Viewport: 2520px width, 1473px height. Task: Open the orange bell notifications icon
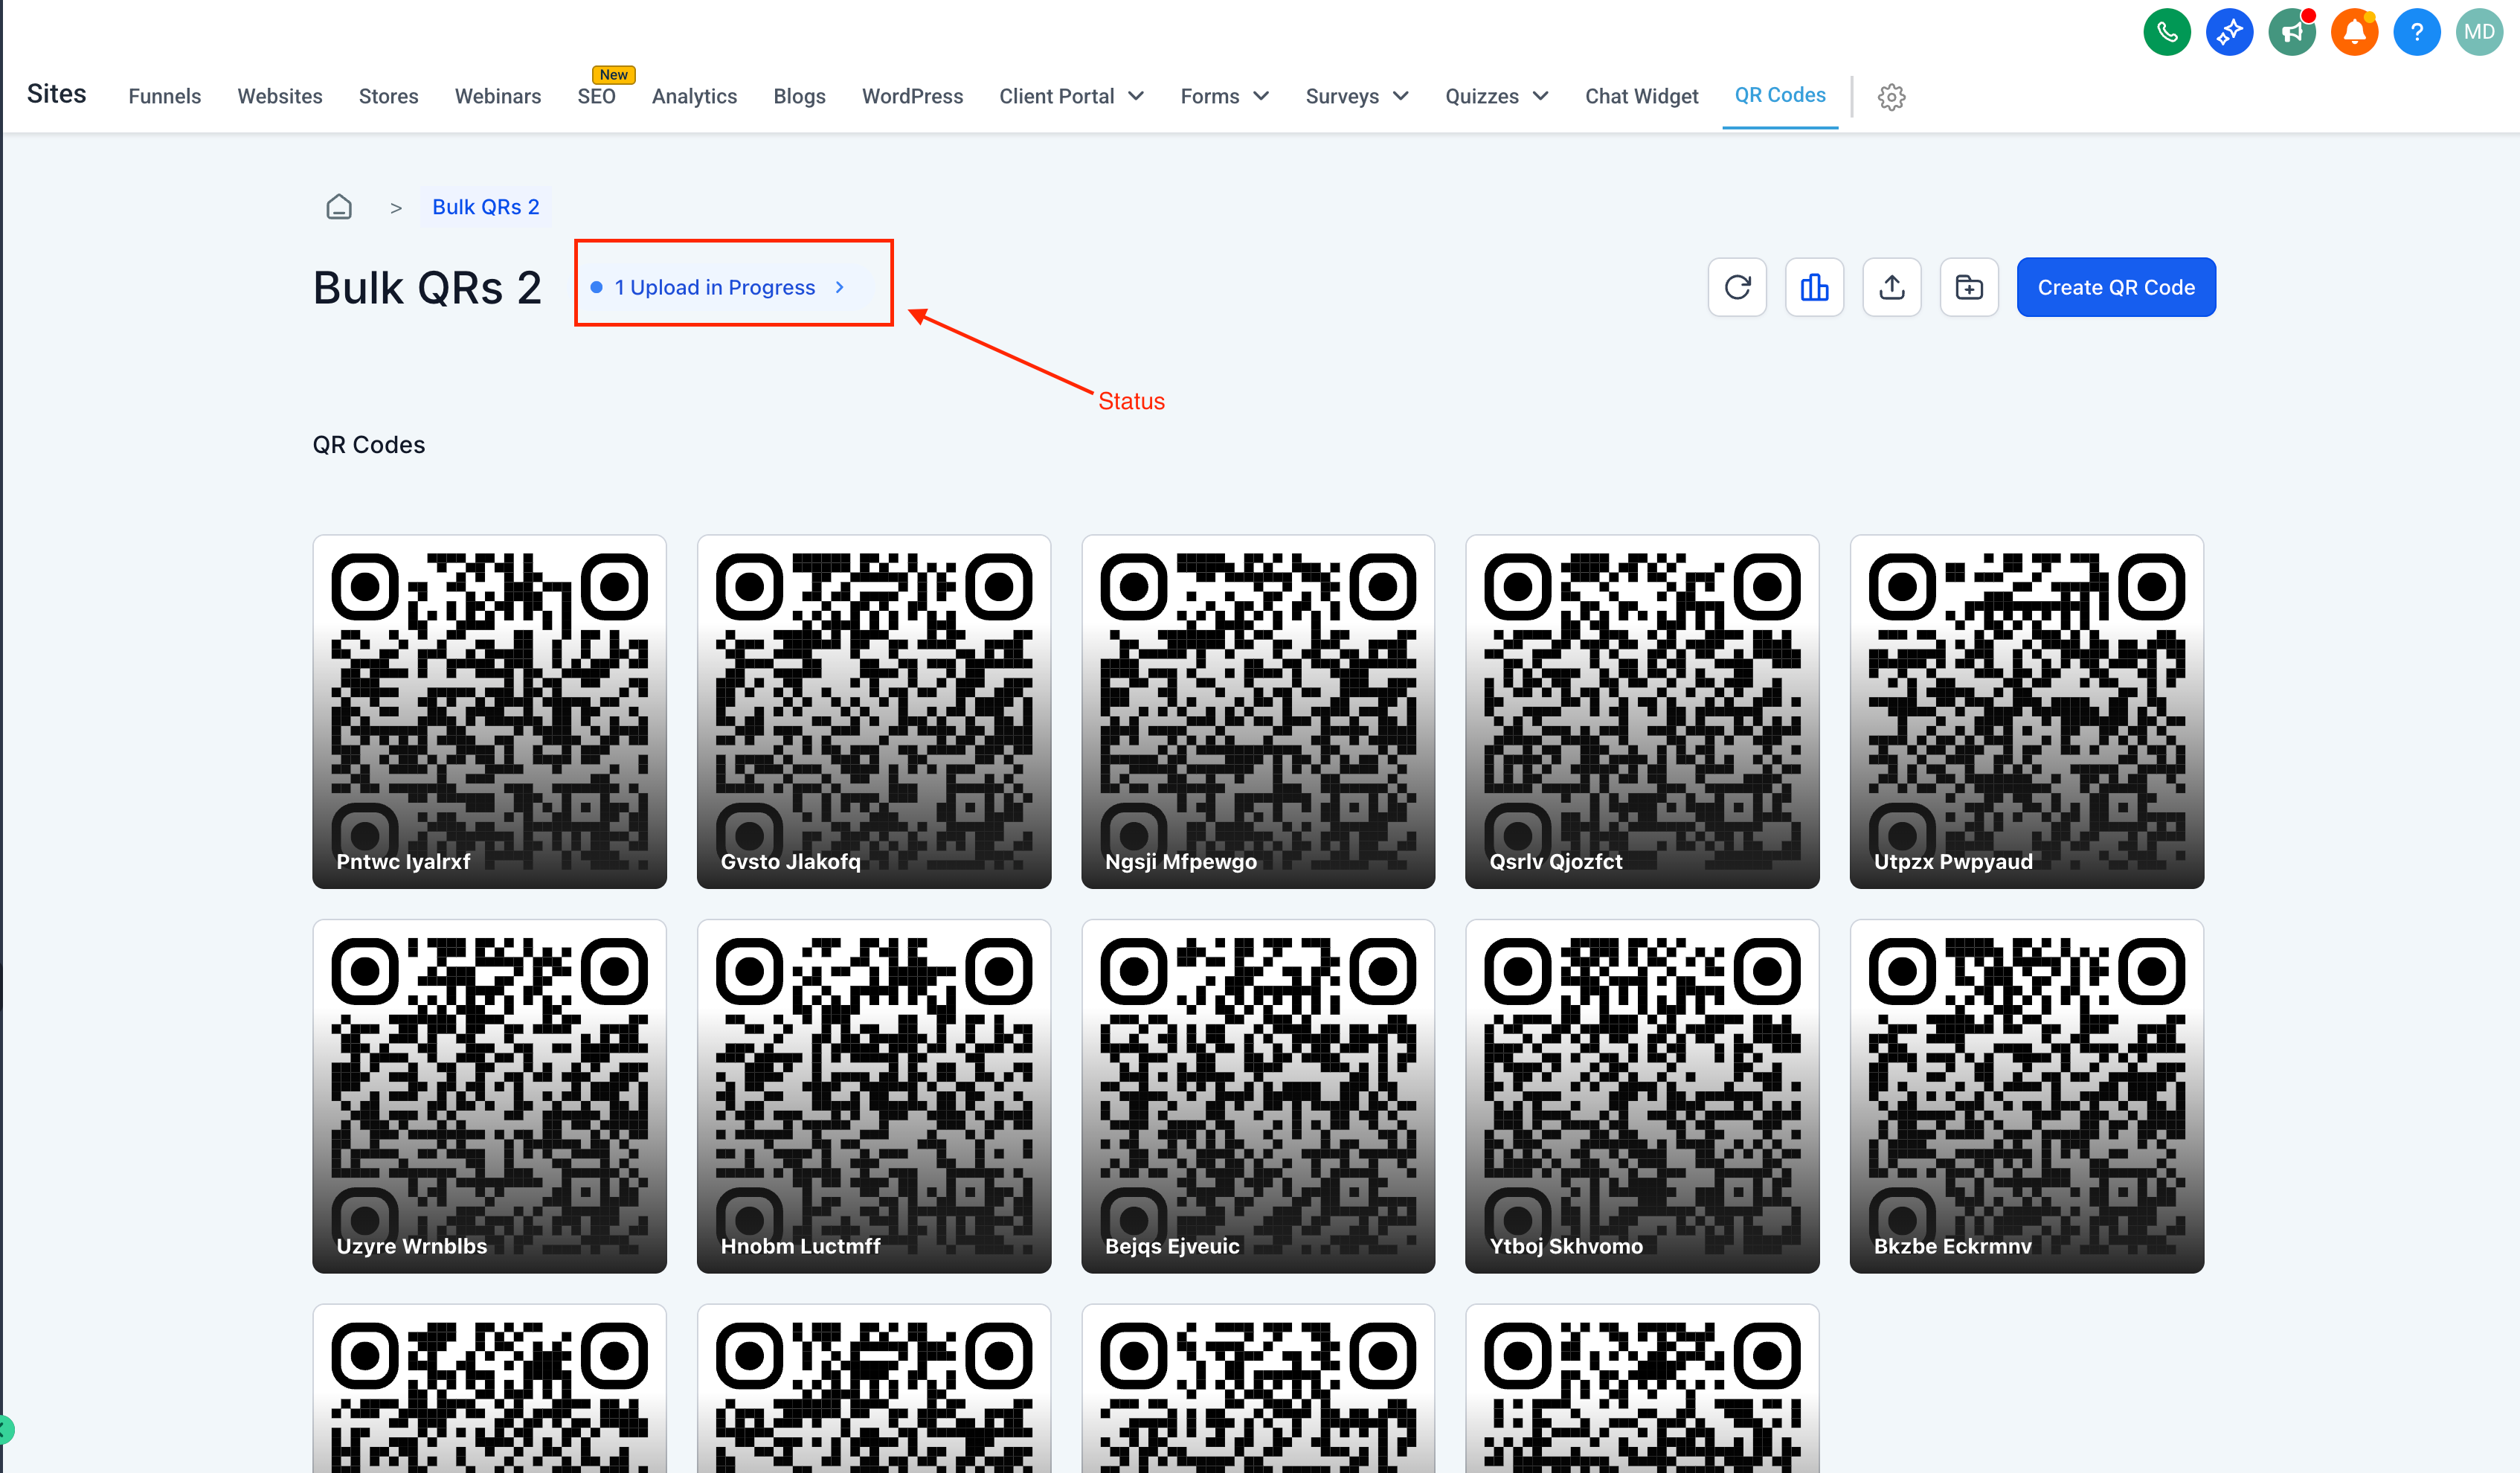[x=2354, y=32]
